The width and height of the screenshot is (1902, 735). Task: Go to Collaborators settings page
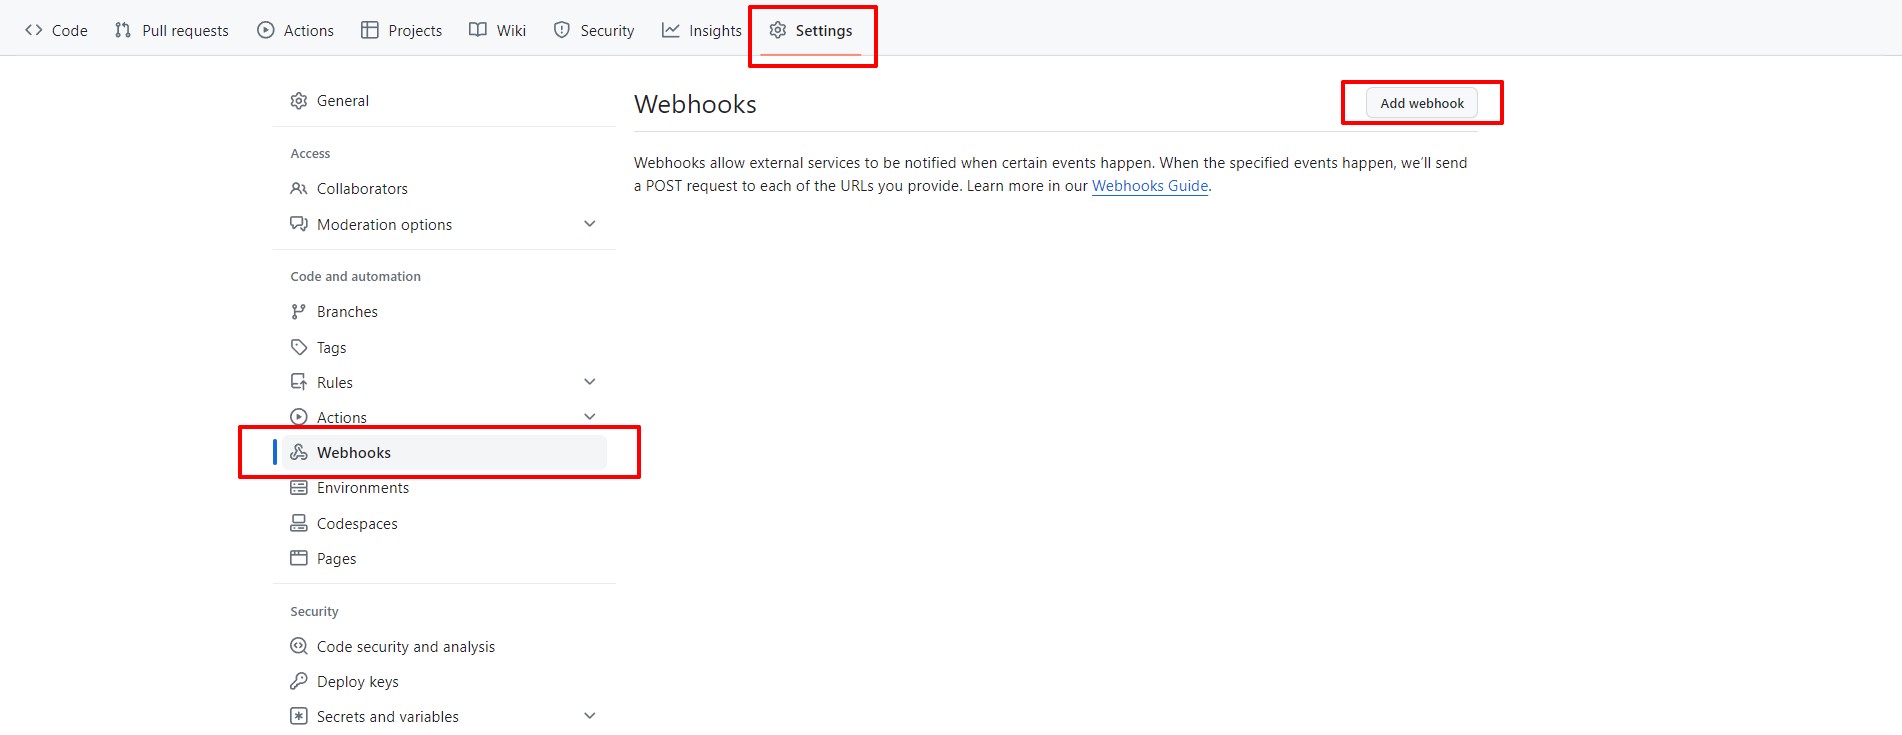click(x=362, y=189)
